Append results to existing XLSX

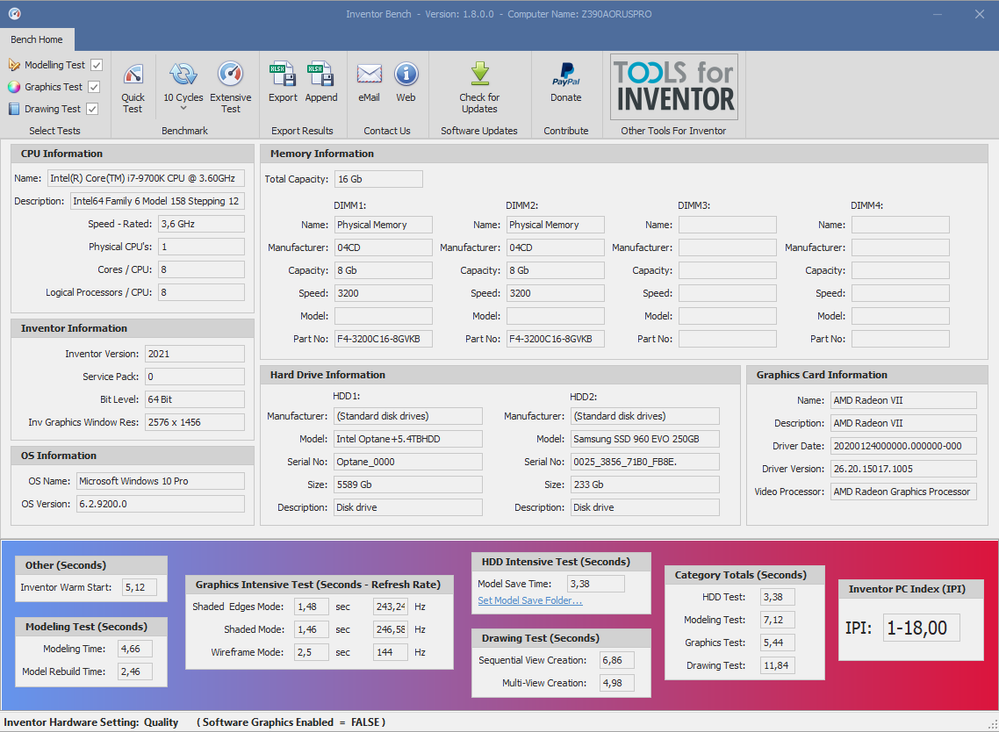coord(321,82)
